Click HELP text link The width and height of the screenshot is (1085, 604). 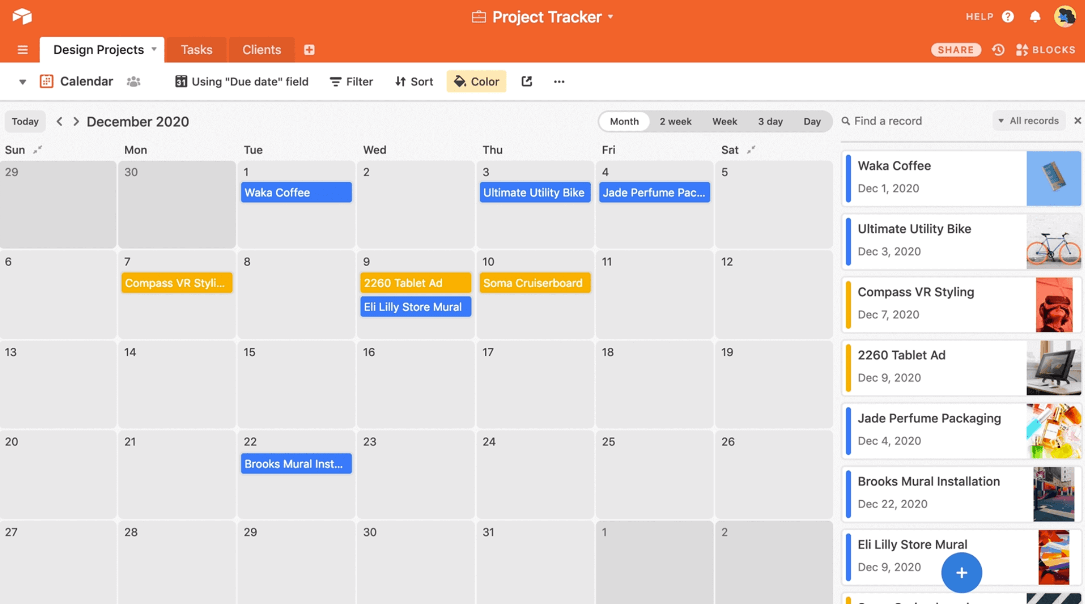(x=979, y=17)
